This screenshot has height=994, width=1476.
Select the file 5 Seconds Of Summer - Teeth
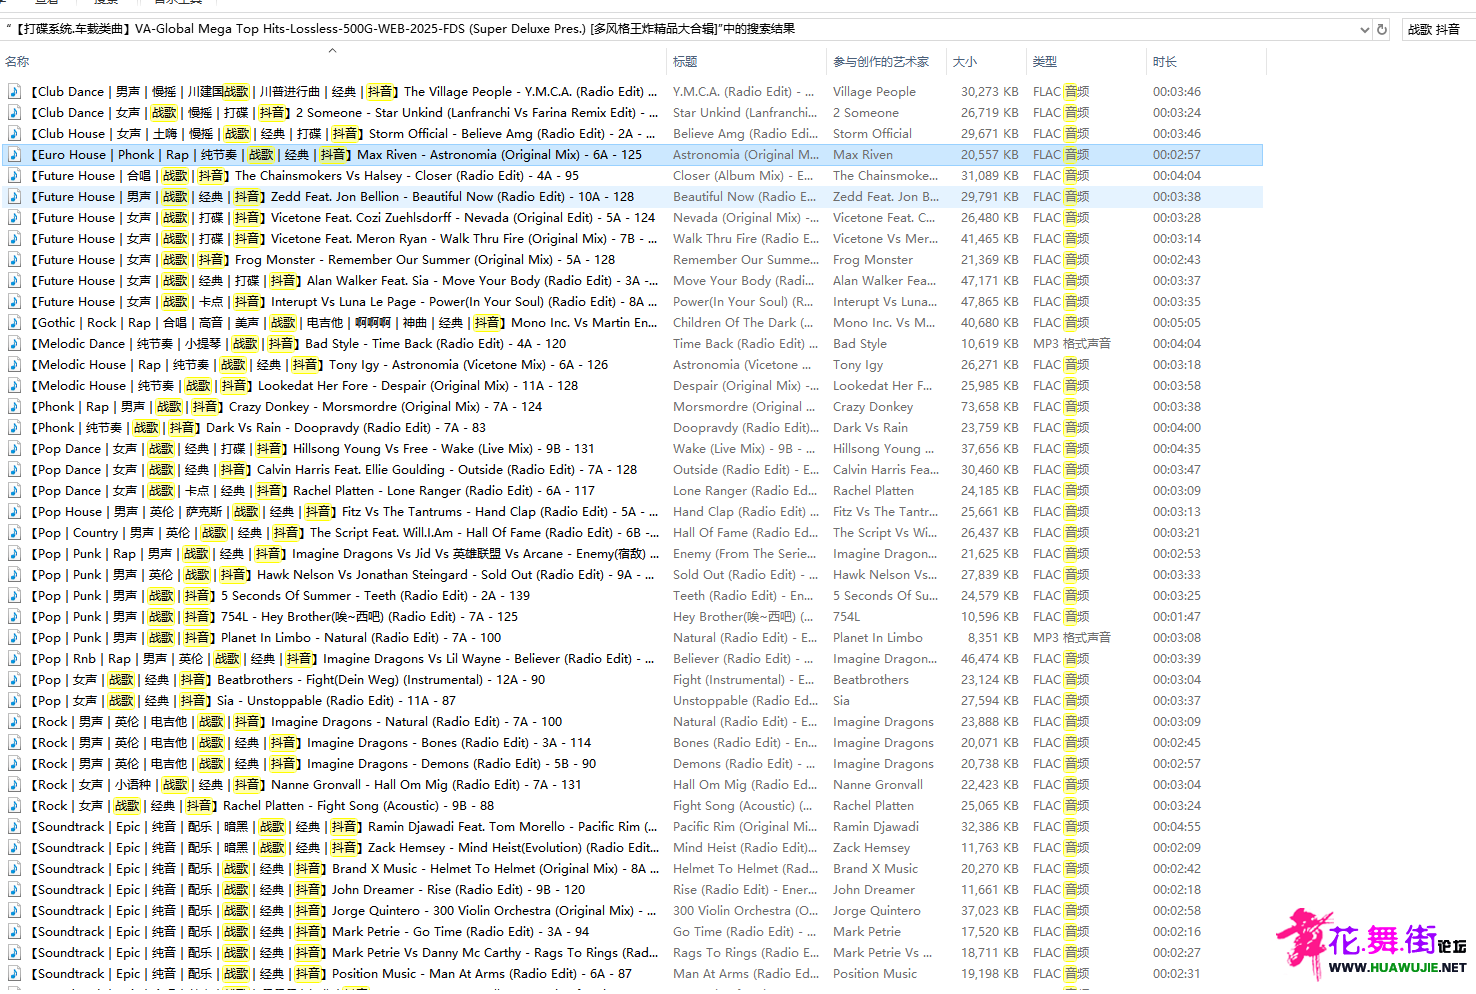(x=280, y=596)
